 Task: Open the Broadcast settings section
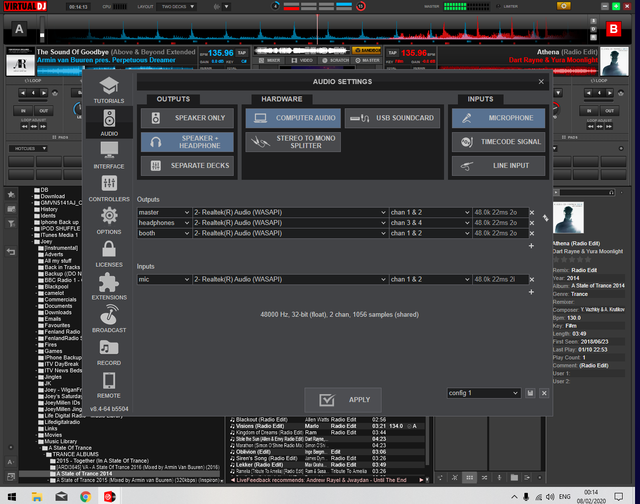coord(109,319)
